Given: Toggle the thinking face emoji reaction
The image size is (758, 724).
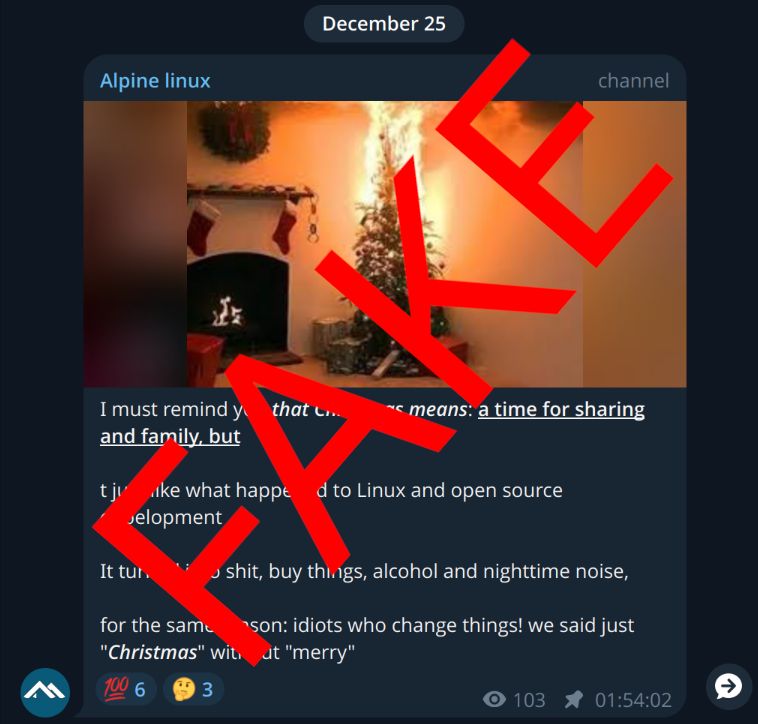Looking at the screenshot, I should coord(193,689).
